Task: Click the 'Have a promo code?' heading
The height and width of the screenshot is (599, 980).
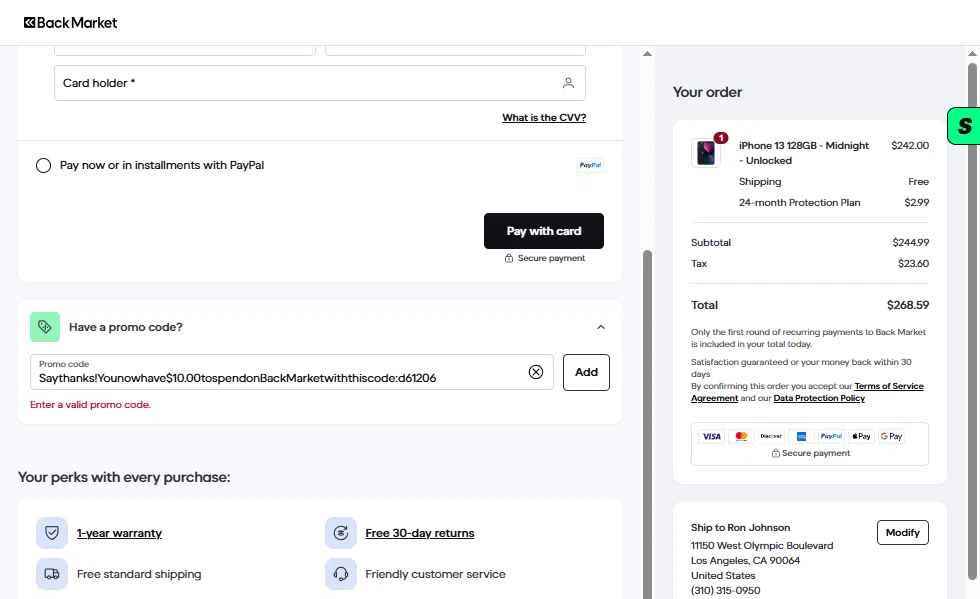Action: [126, 327]
